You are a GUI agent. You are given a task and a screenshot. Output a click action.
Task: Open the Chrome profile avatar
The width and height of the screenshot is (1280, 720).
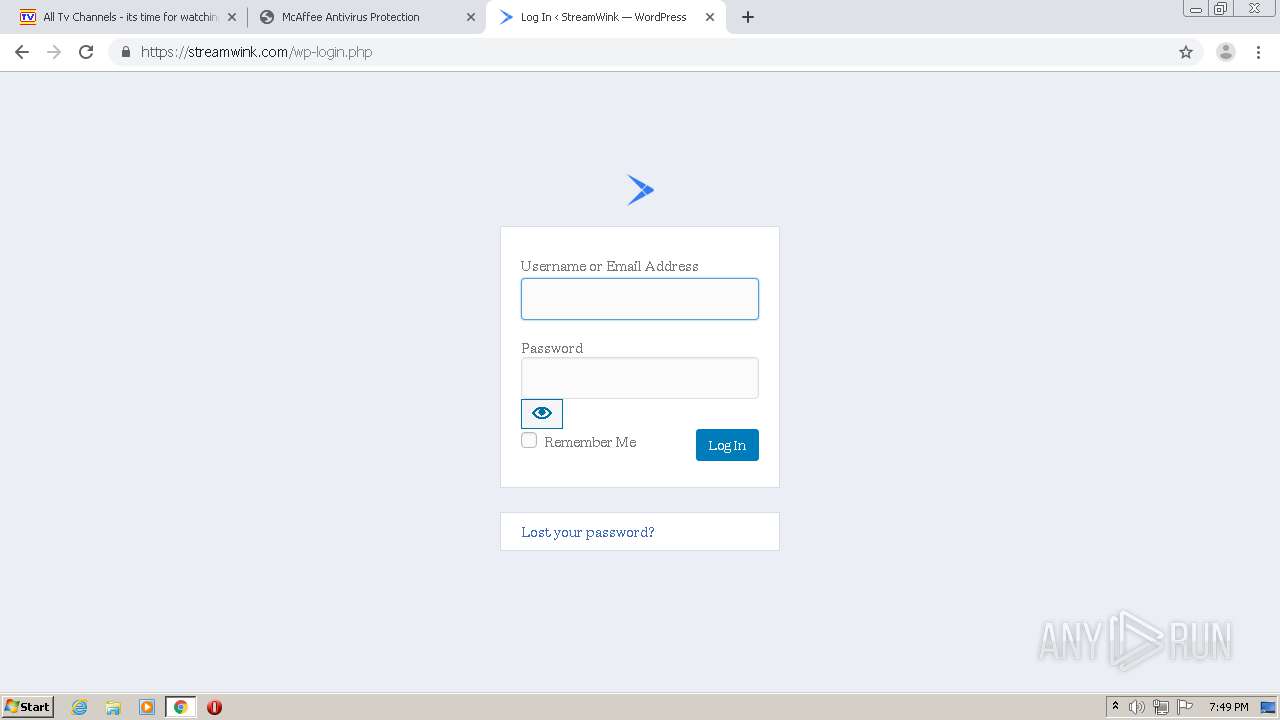pyautogui.click(x=1226, y=52)
